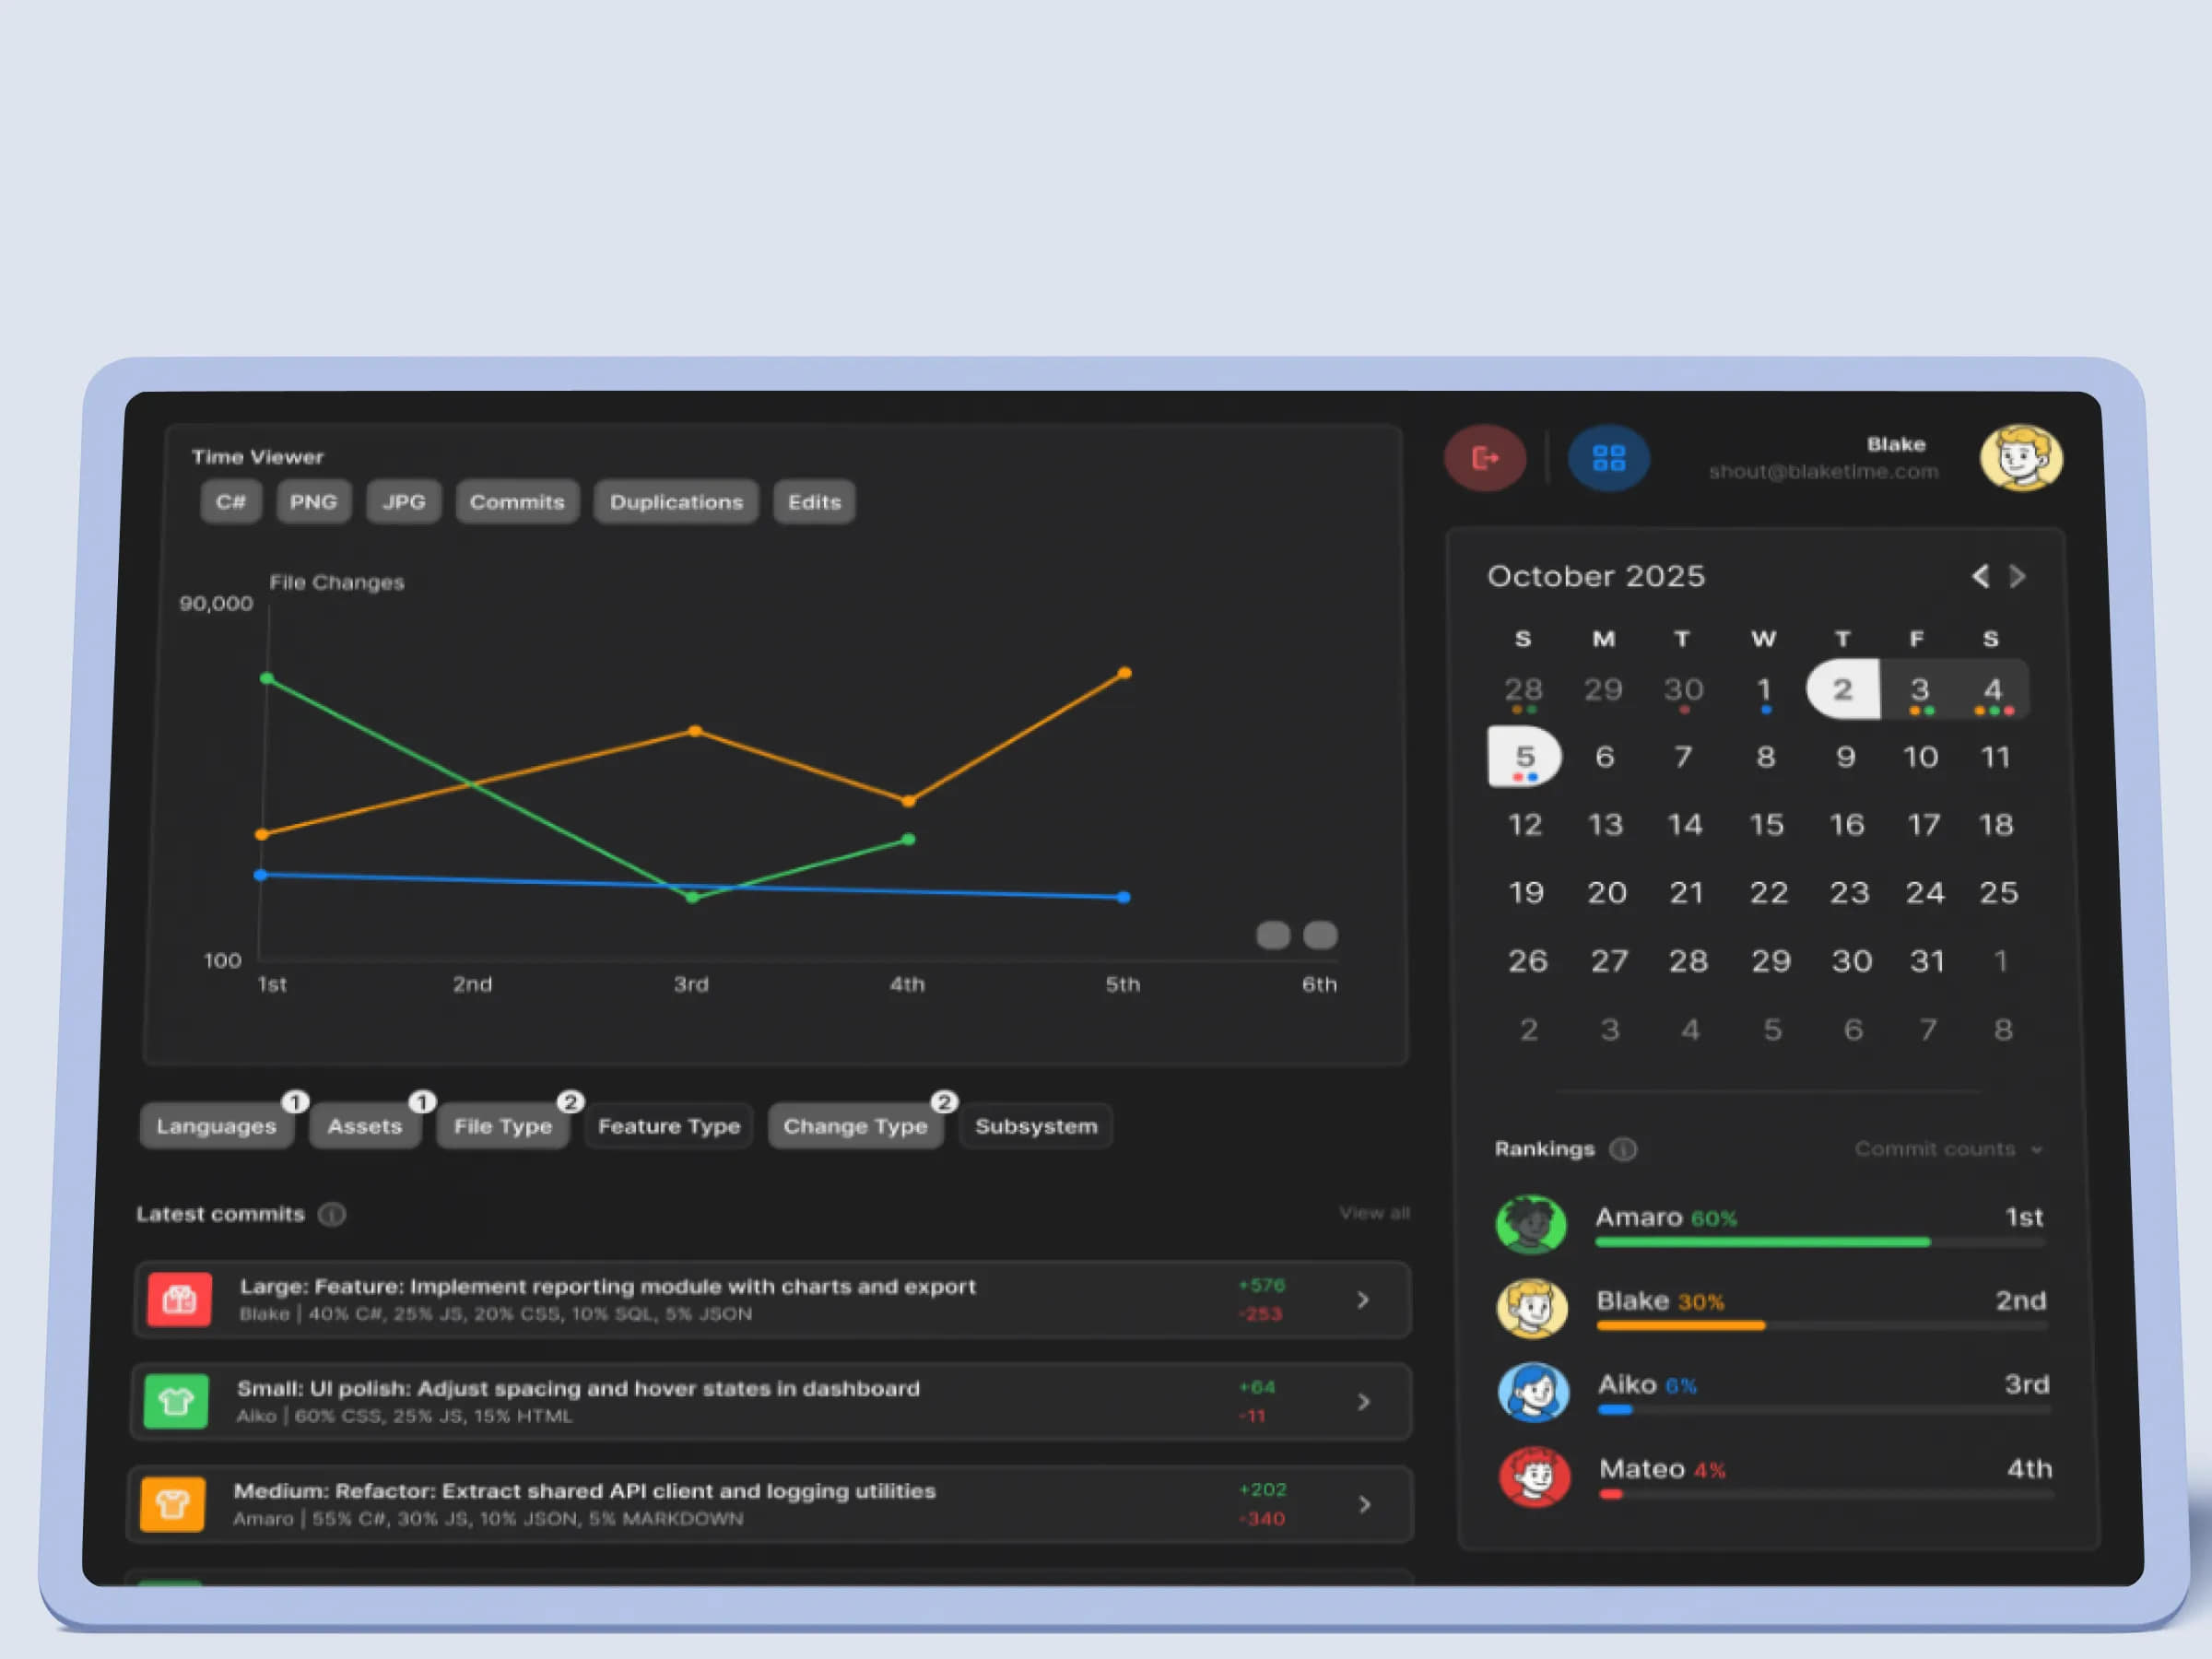Click the info icon beside Rankings

[1623, 1149]
